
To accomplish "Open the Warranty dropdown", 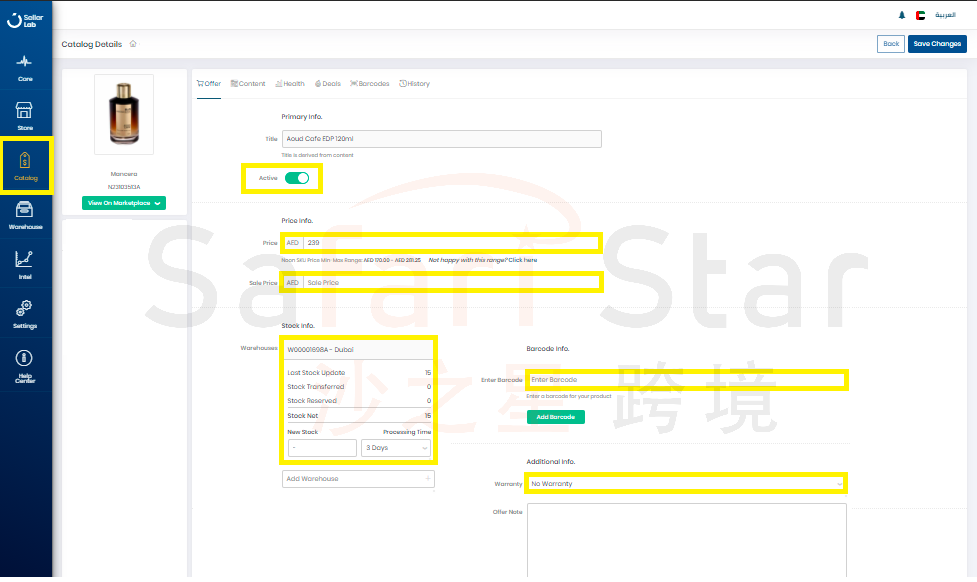I will click(686, 484).
